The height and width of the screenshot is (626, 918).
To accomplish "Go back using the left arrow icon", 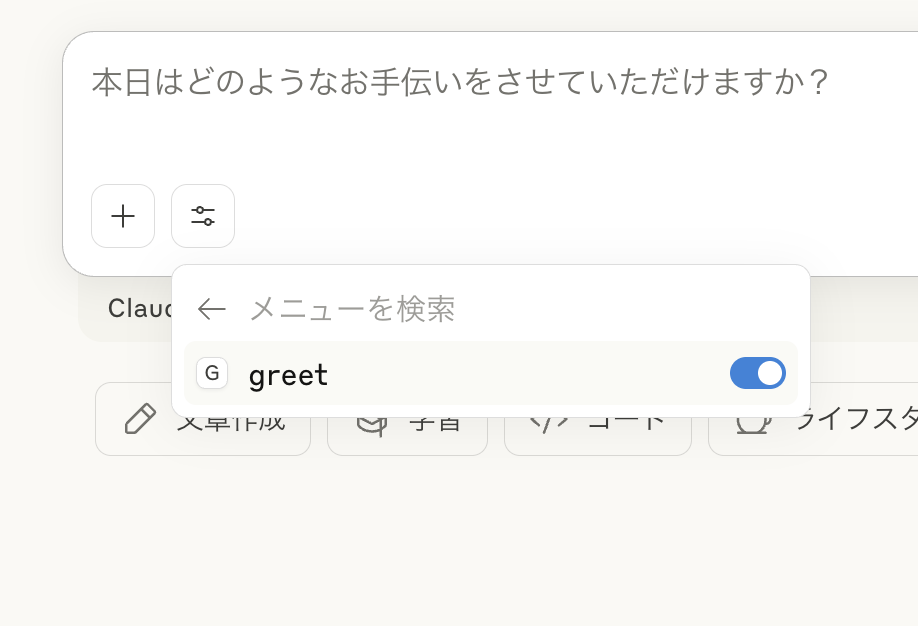I will [211, 309].
